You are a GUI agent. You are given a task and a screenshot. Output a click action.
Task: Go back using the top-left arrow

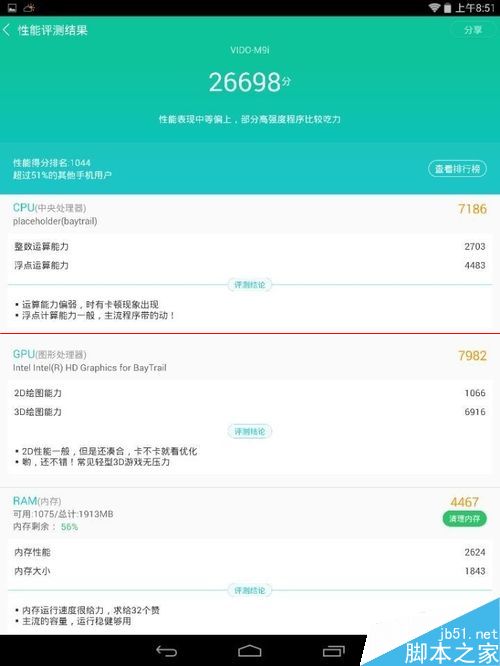pyautogui.click(x=7, y=30)
